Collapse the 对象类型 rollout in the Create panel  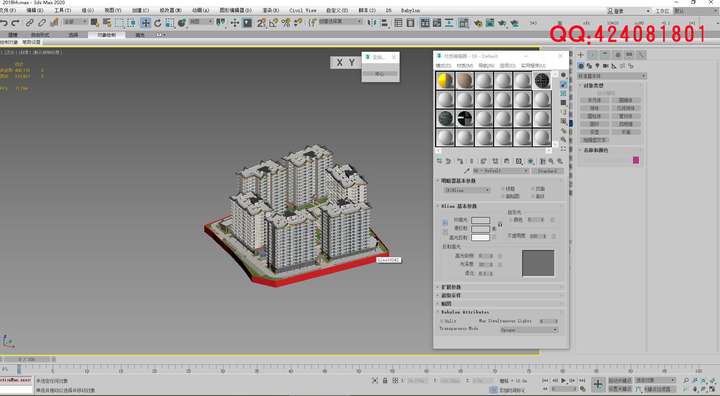point(612,85)
